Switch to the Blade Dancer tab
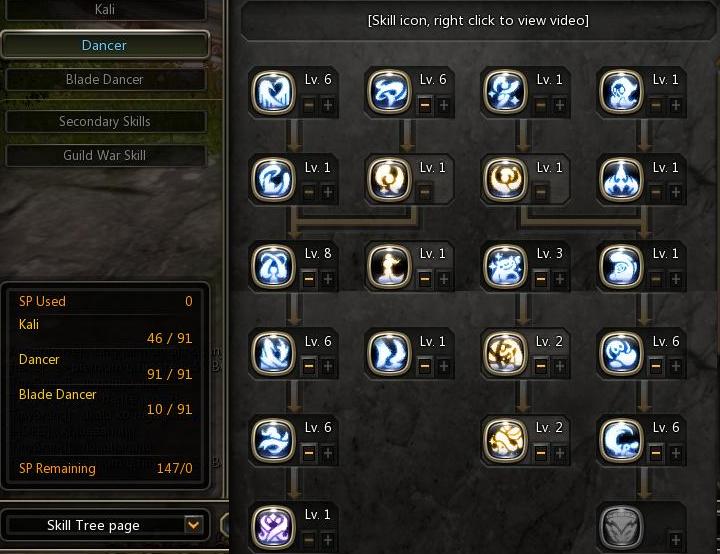Viewport: 720px width, 554px height. pyautogui.click(x=105, y=79)
